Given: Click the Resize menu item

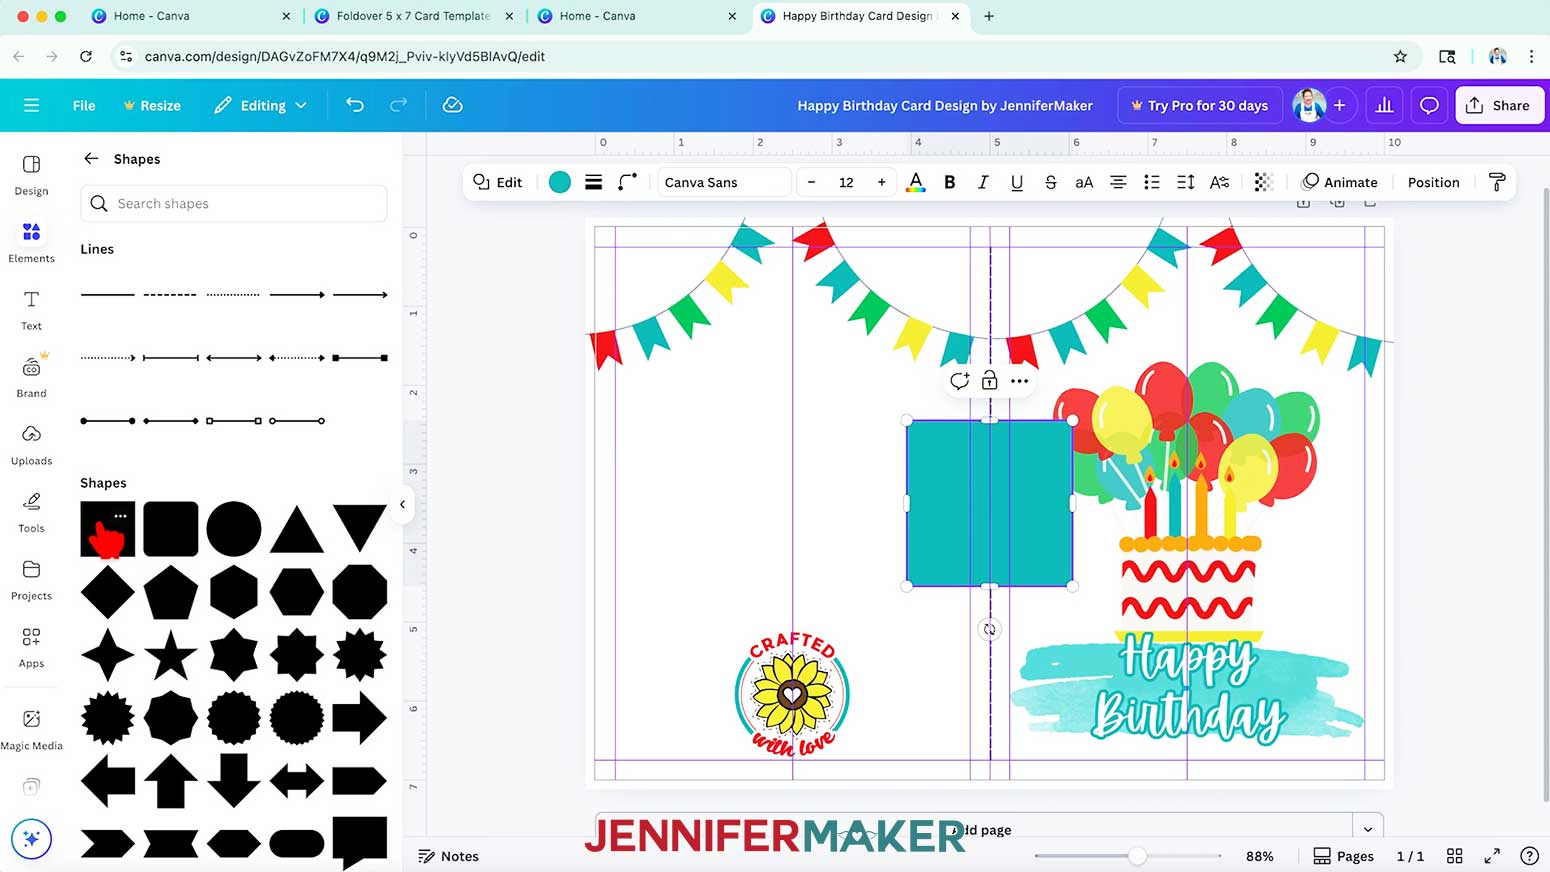Looking at the screenshot, I should [x=152, y=105].
